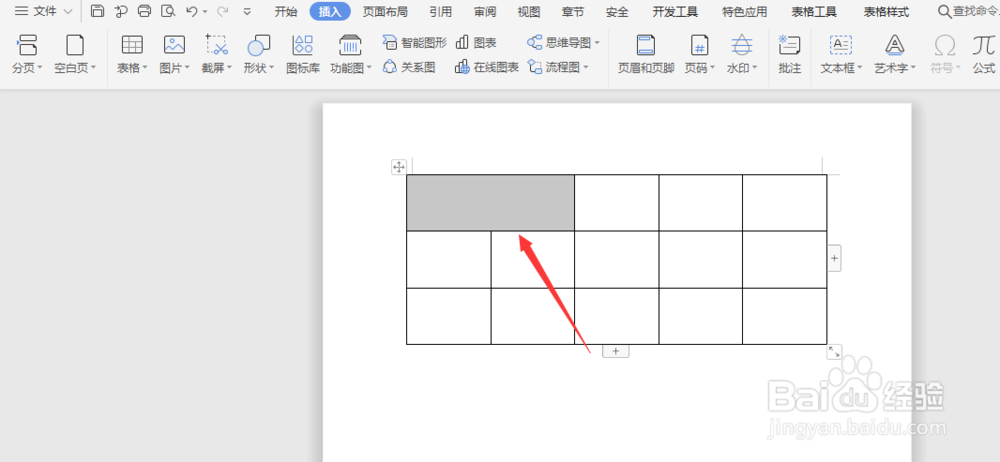This screenshot has width=1000, height=462.
Task: Switch to the 安全 tab
Action: pos(617,11)
